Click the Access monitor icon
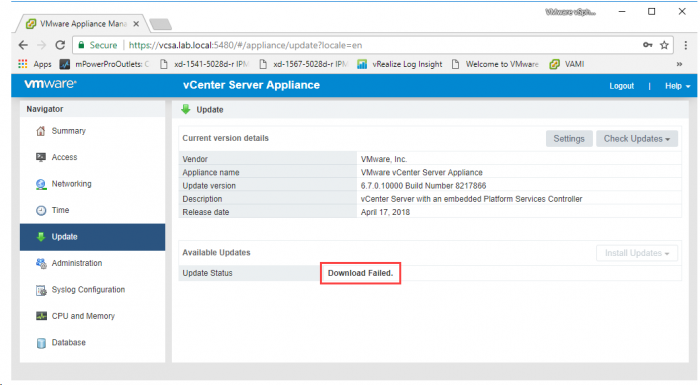 point(41,157)
